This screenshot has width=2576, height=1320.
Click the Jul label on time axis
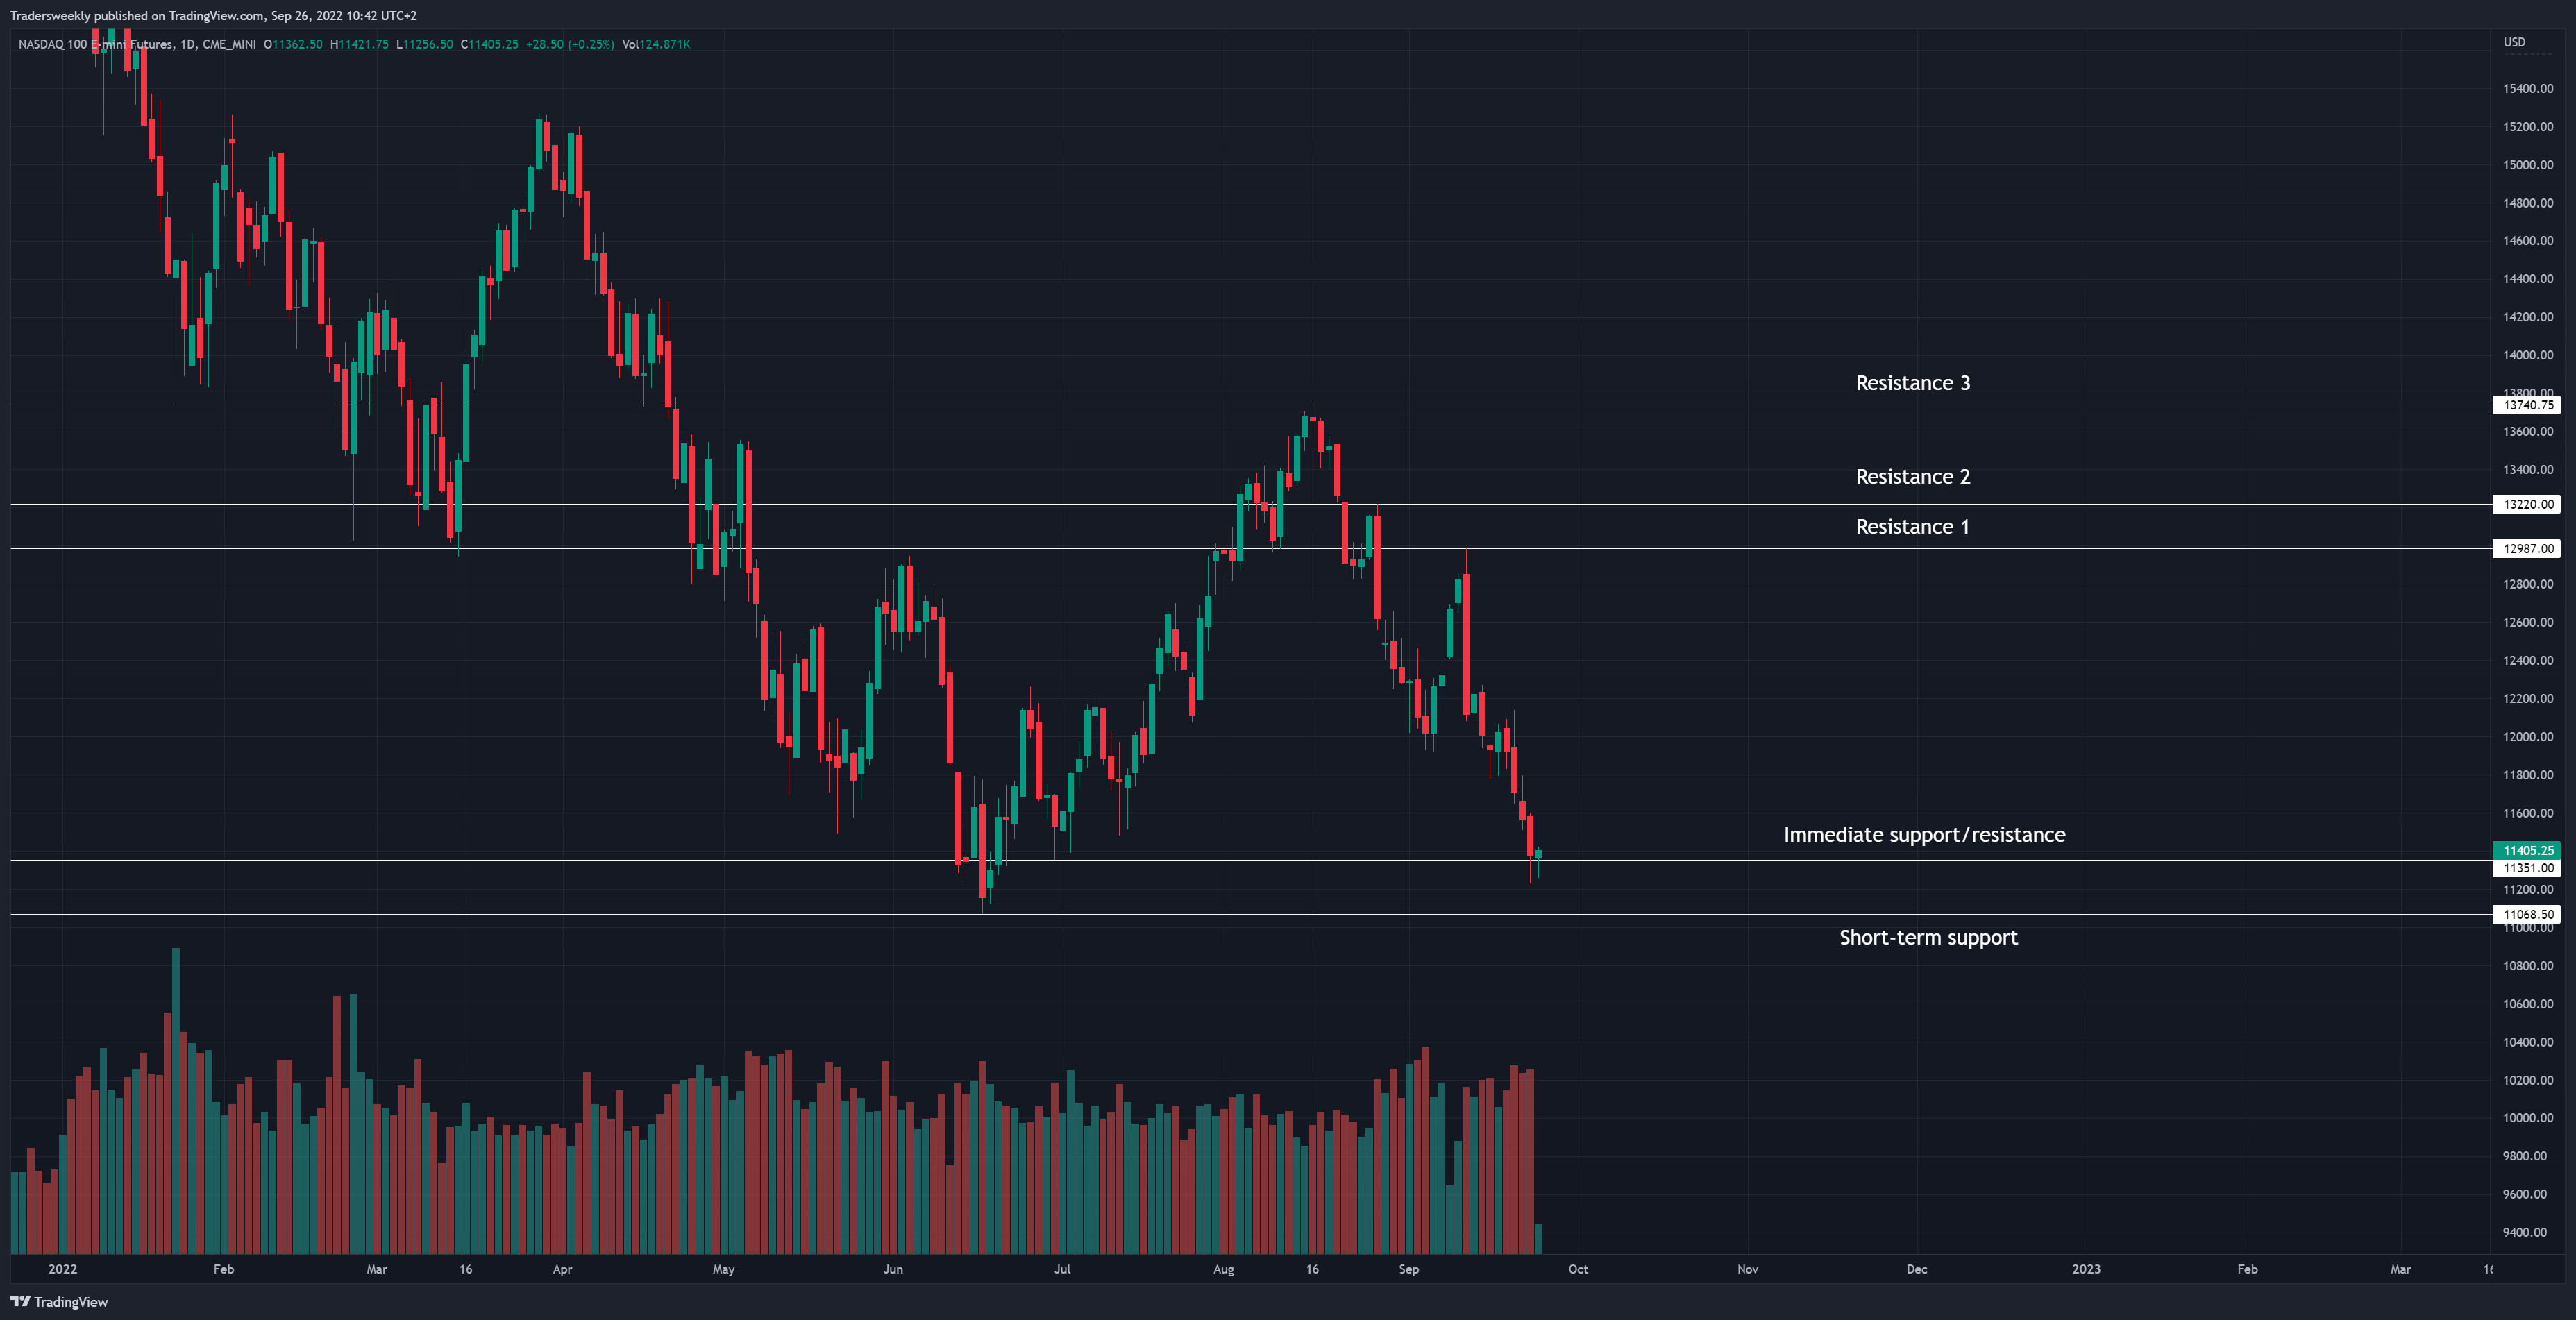click(x=1062, y=1269)
